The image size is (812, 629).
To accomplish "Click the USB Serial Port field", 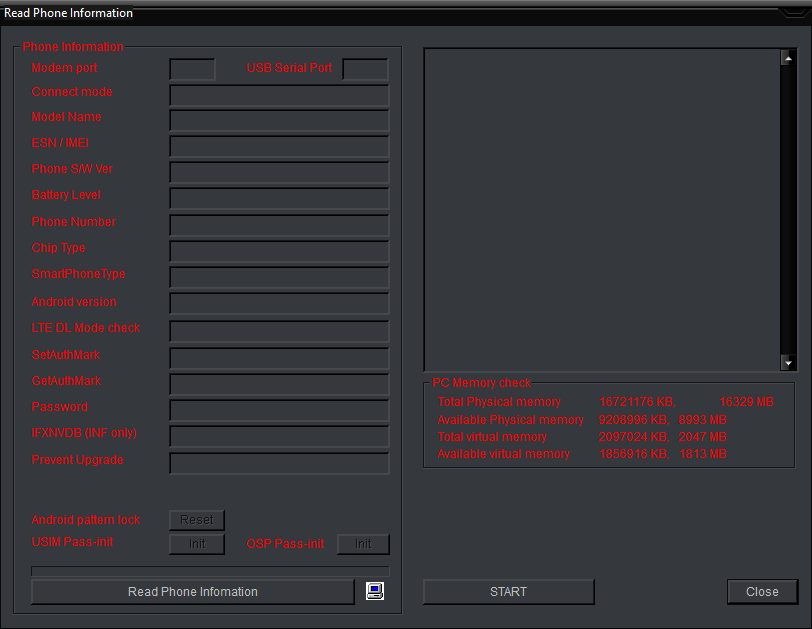I will click(366, 69).
